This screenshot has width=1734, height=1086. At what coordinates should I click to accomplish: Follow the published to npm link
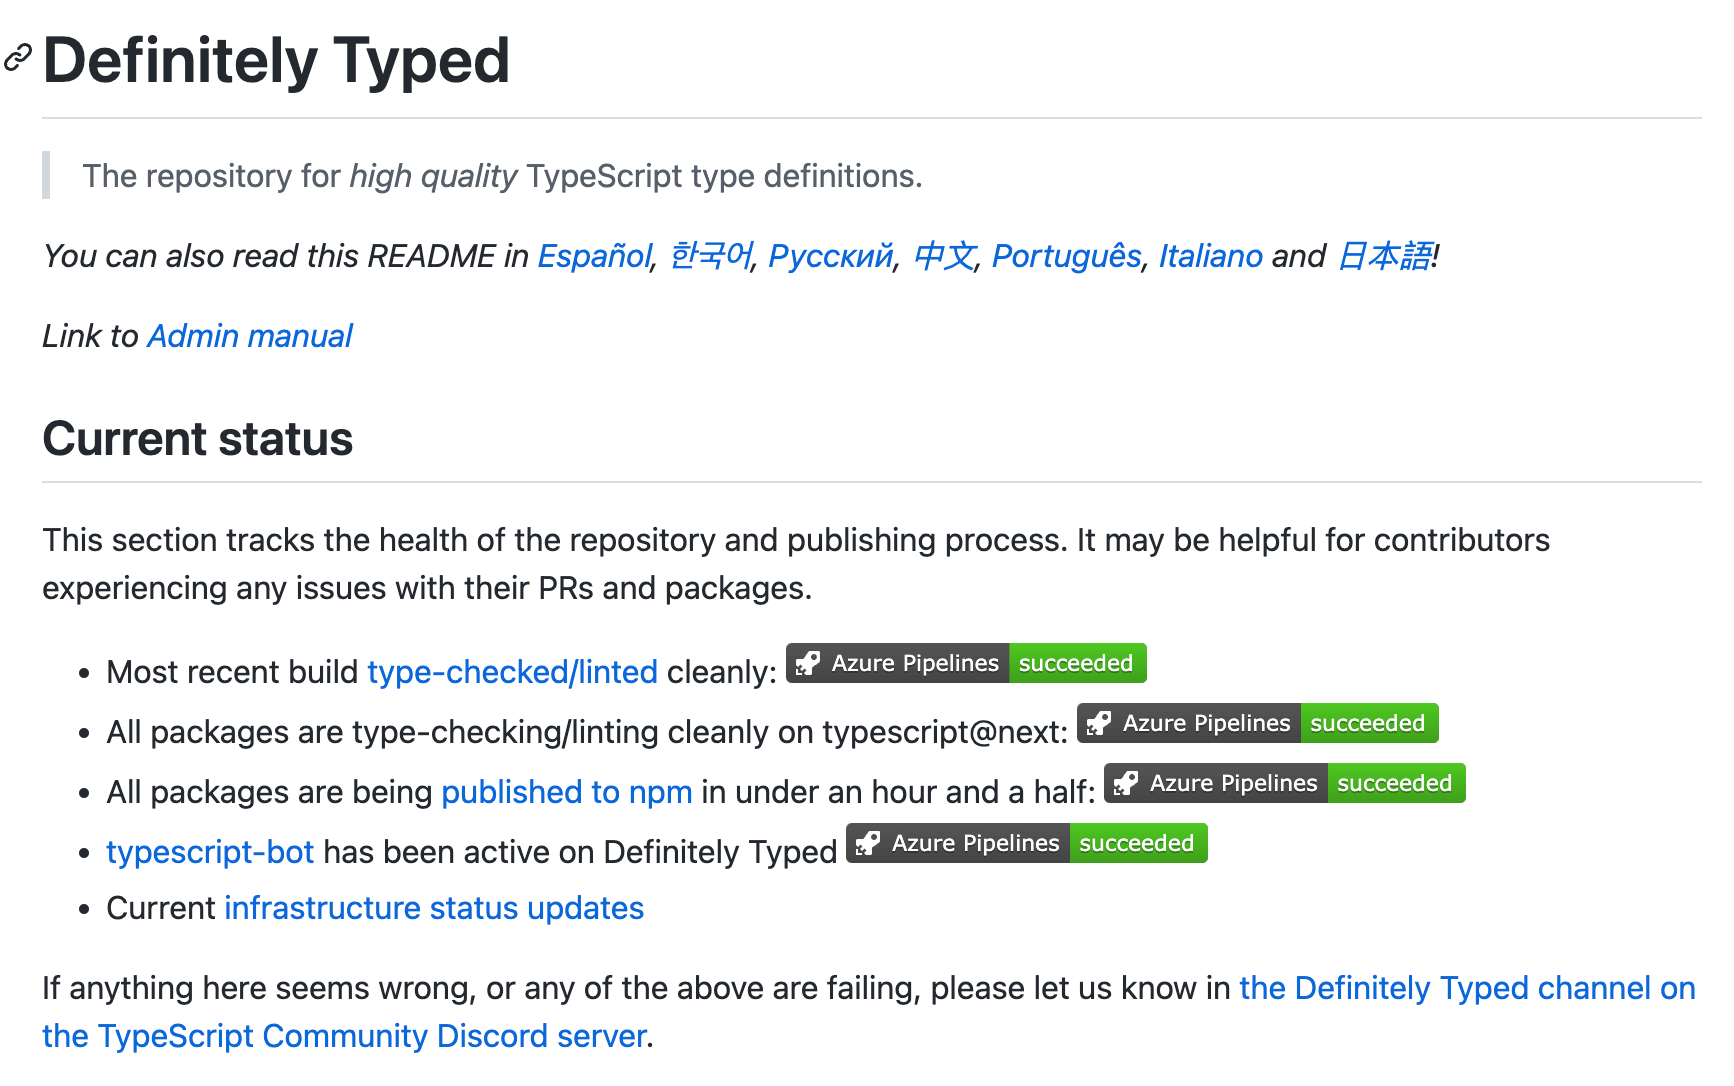[566, 792]
